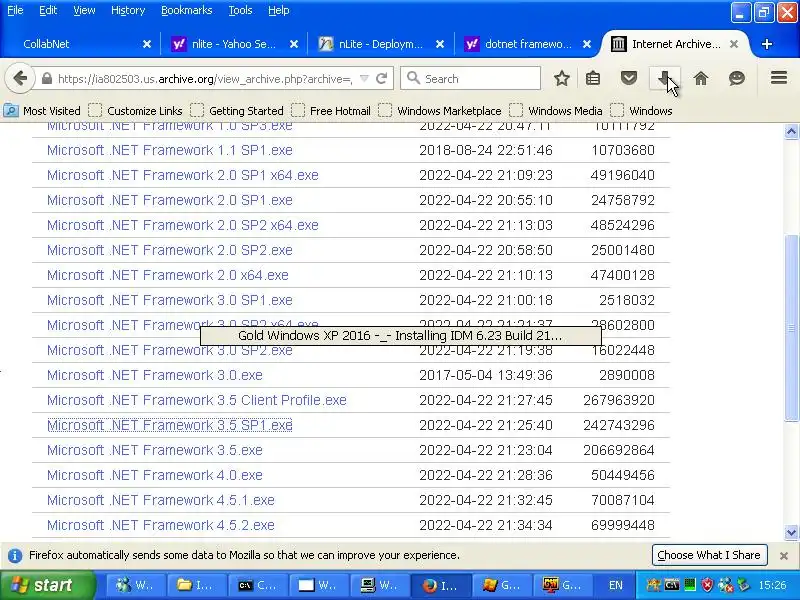This screenshot has height=600, width=800.
Task: Open the Bookmarks menu
Action: (x=186, y=10)
